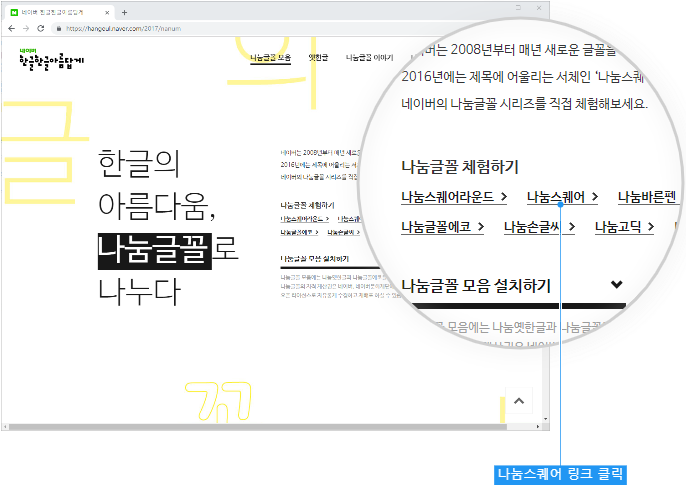Click the small 나눔손글씨 link left of the magnifier
This screenshot has height=485, width=686.
point(343,232)
